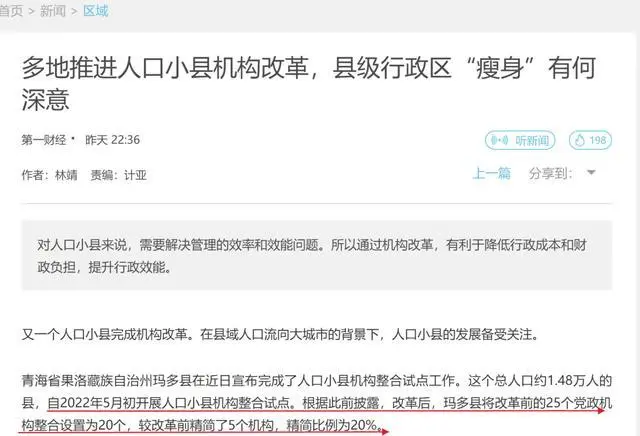640x436 pixels.
Task: Click the 分享到 share label
Action: click(x=550, y=174)
